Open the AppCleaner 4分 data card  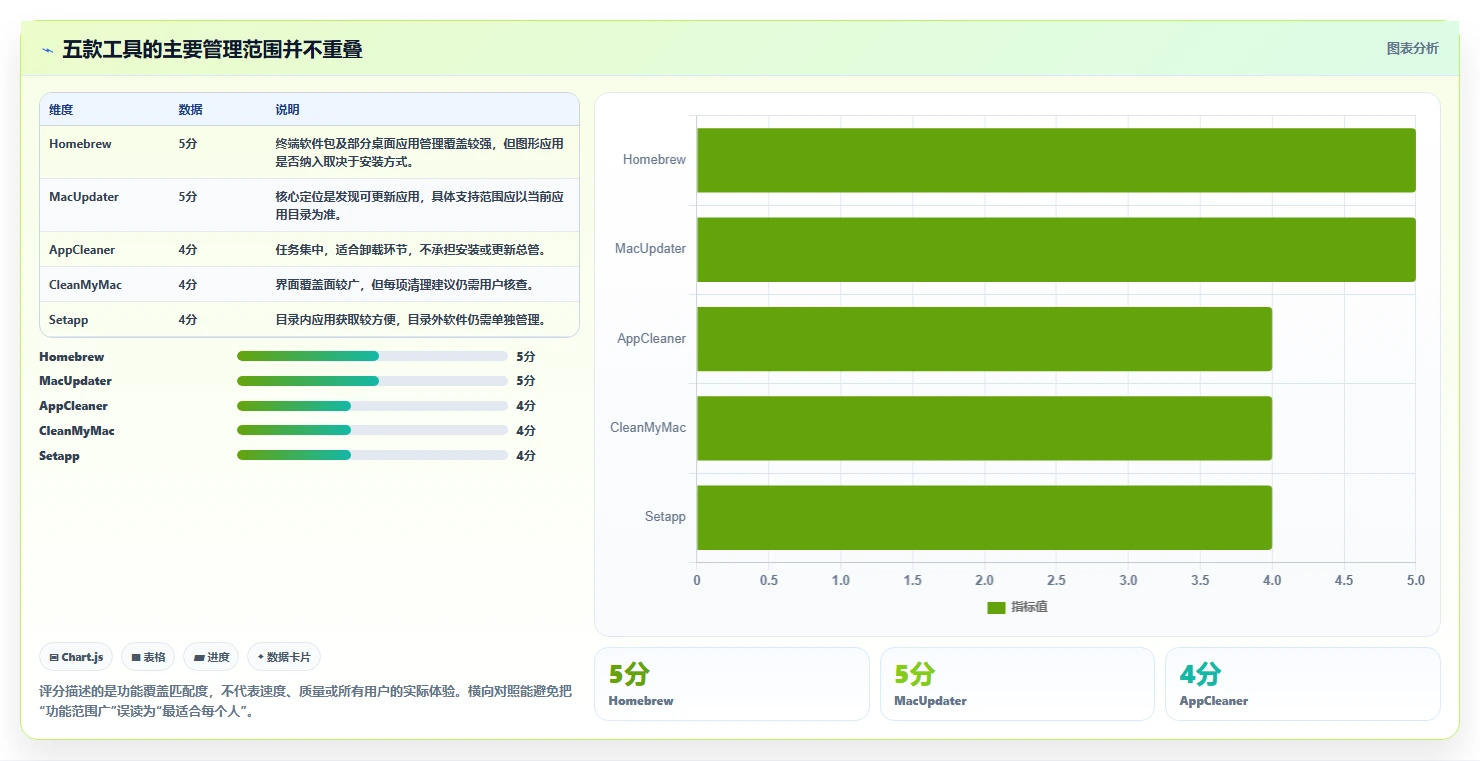(x=1303, y=684)
